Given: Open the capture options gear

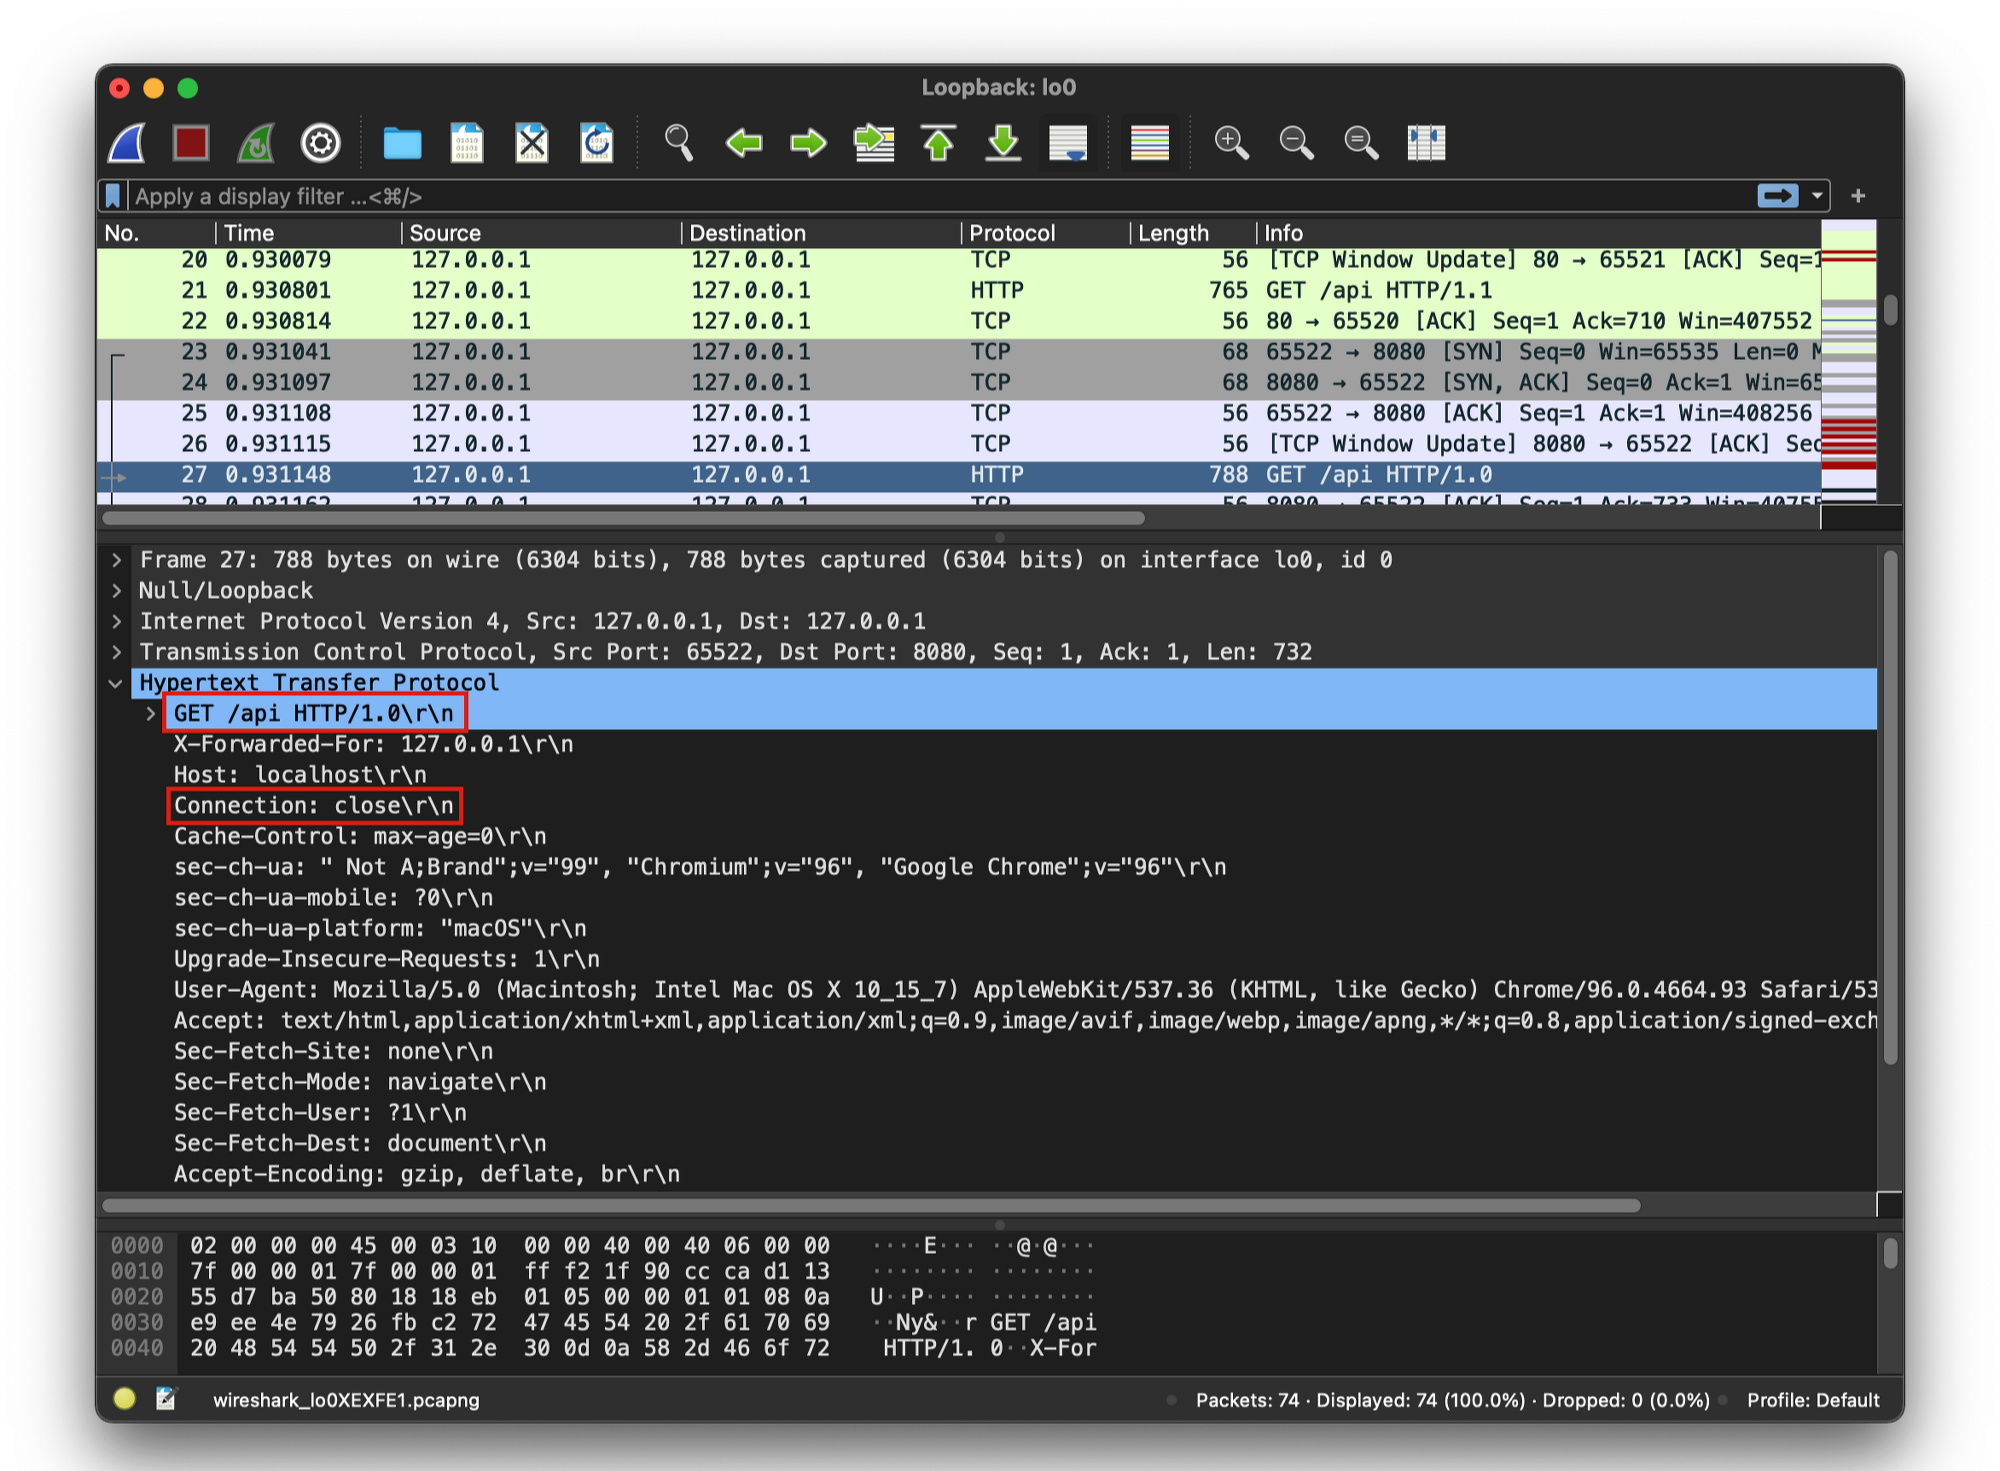Looking at the screenshot, I should (319, 143).
